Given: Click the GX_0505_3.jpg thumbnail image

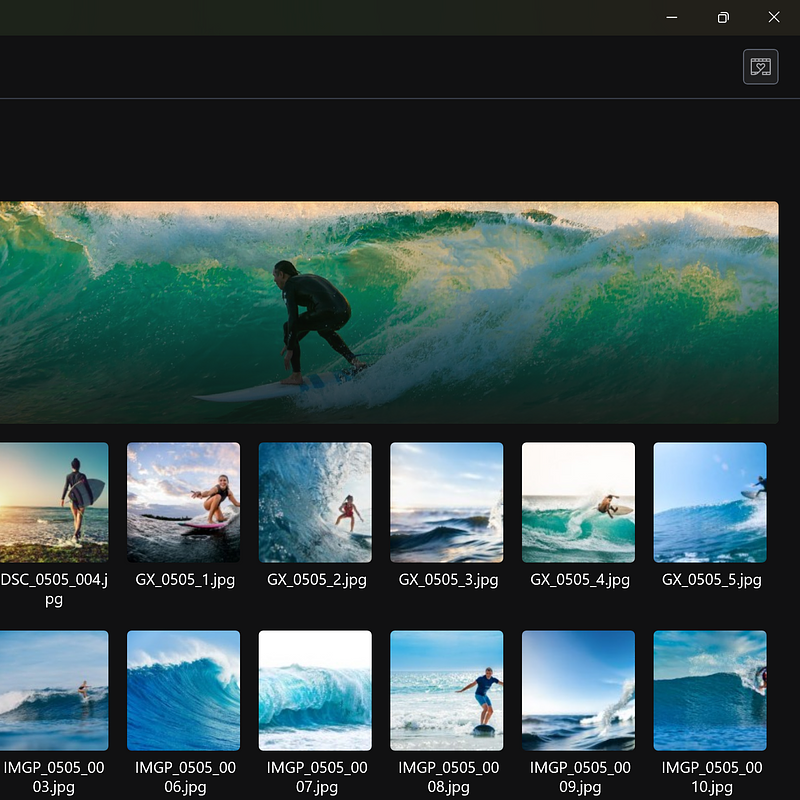Looking at the screenshot, I should point(446,502).
